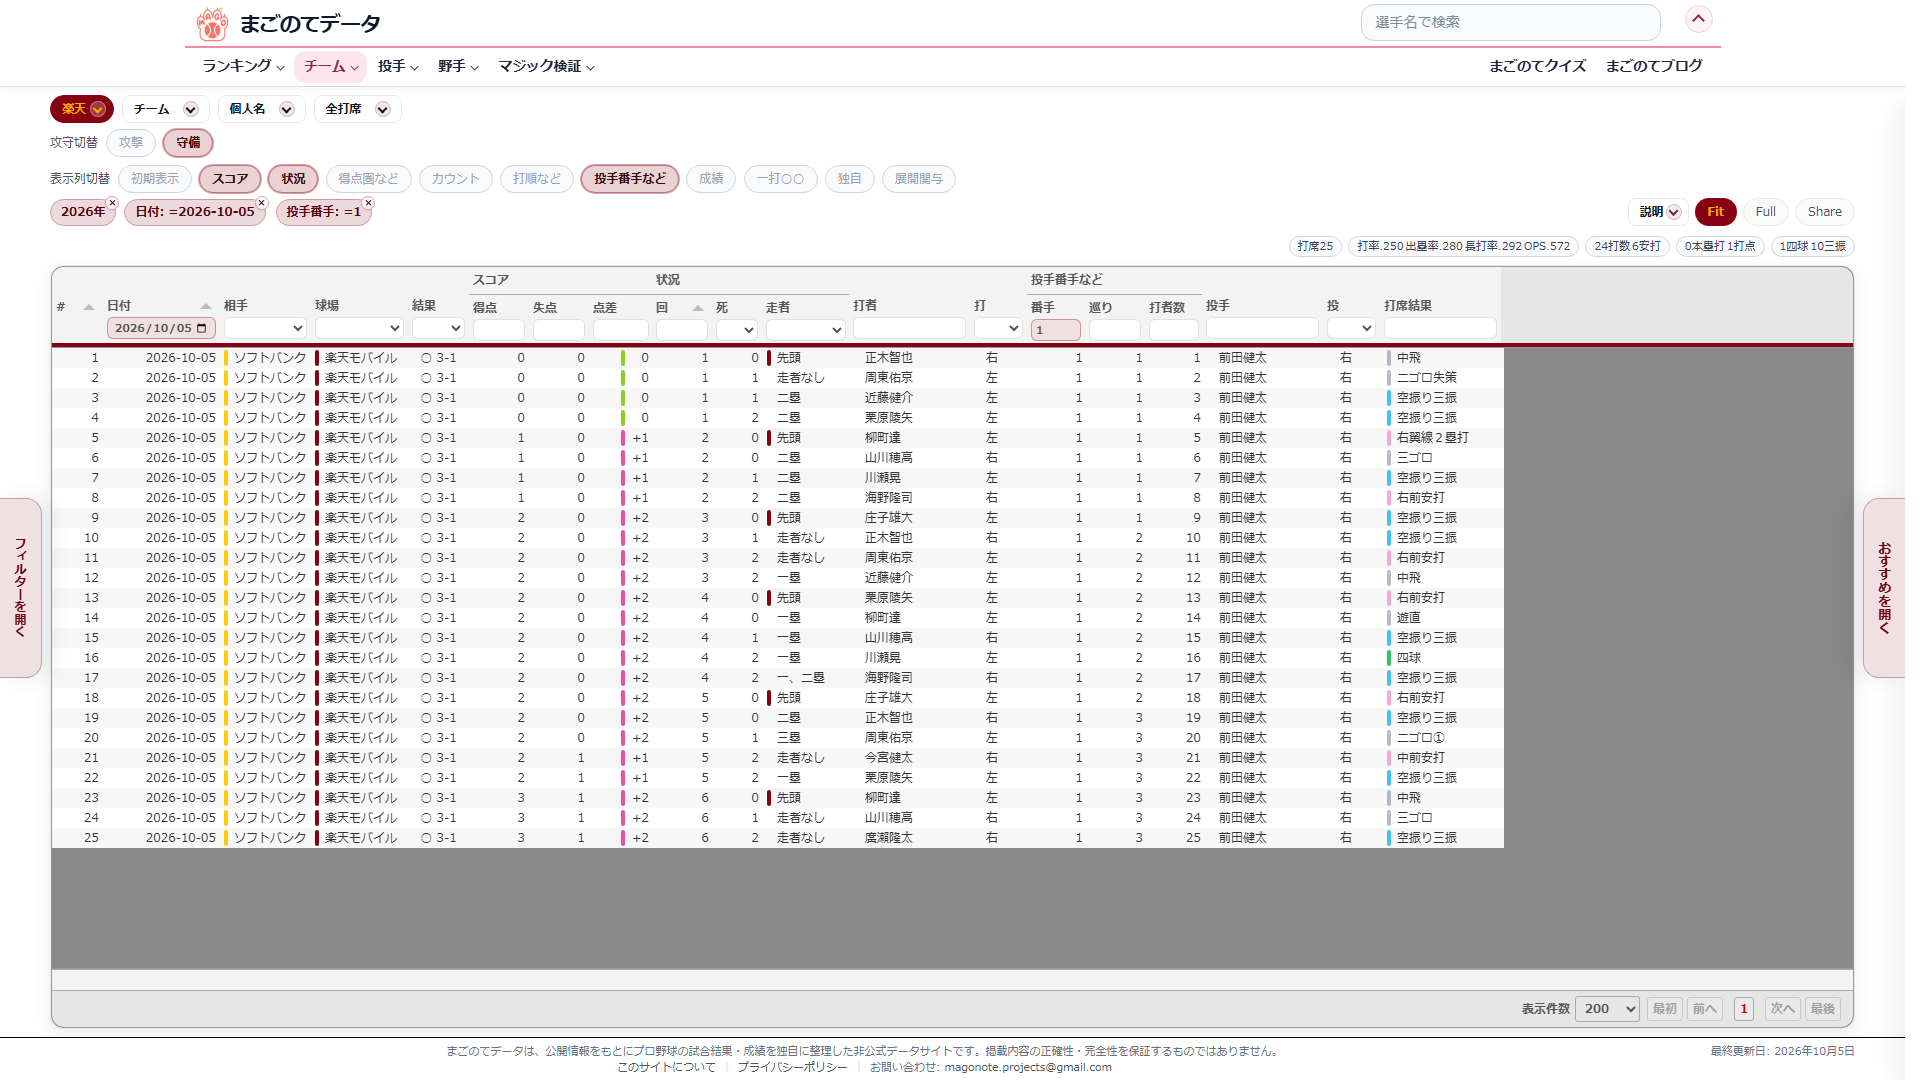This screenshot has height=1080, width=1920.
Task: Open the チーム dropdown
Action: coord(166,109)
